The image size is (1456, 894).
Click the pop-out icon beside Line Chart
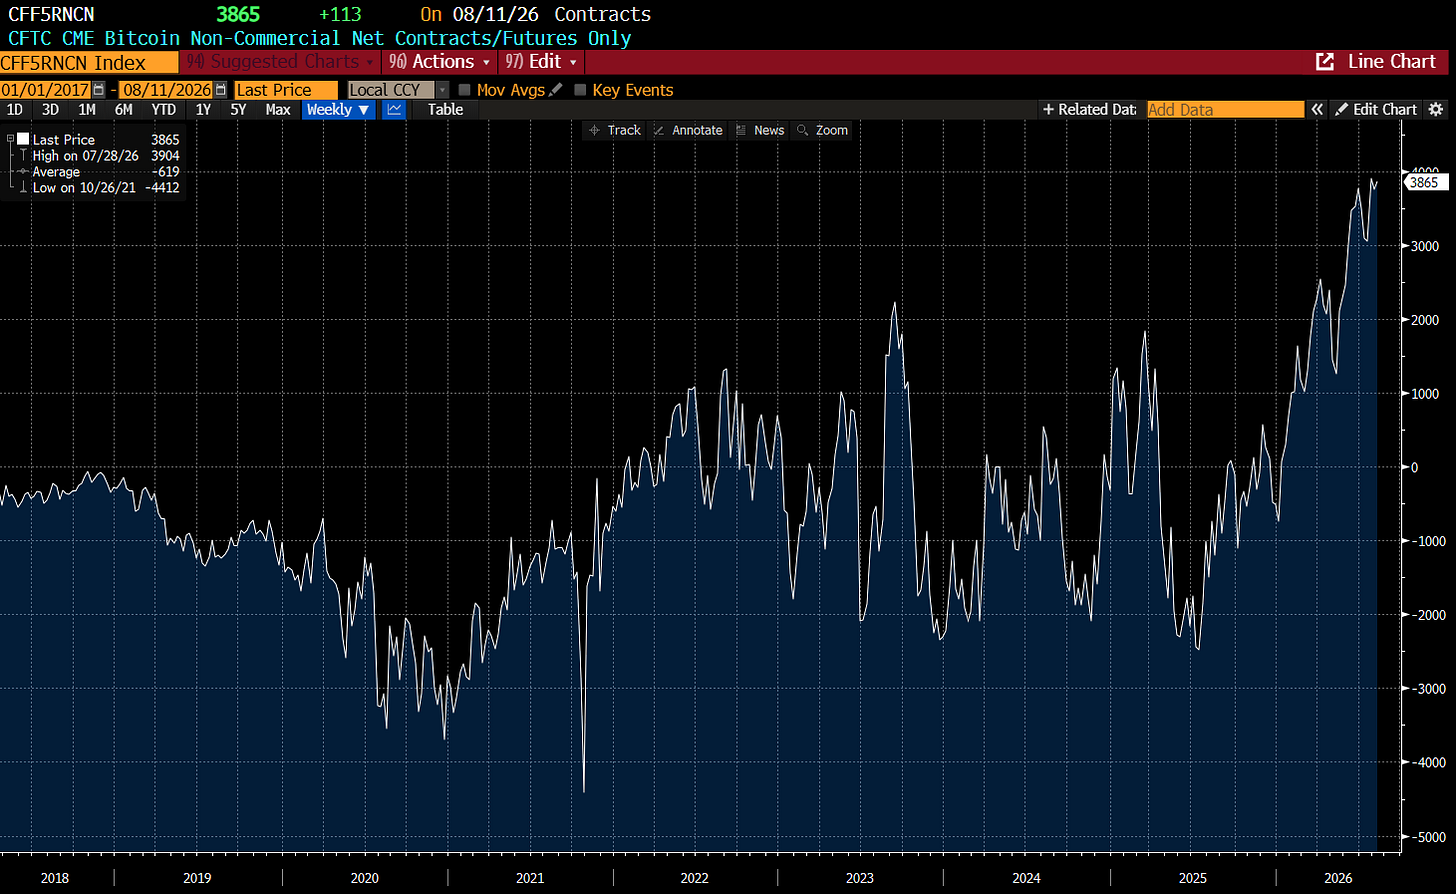click(1325, 62)
